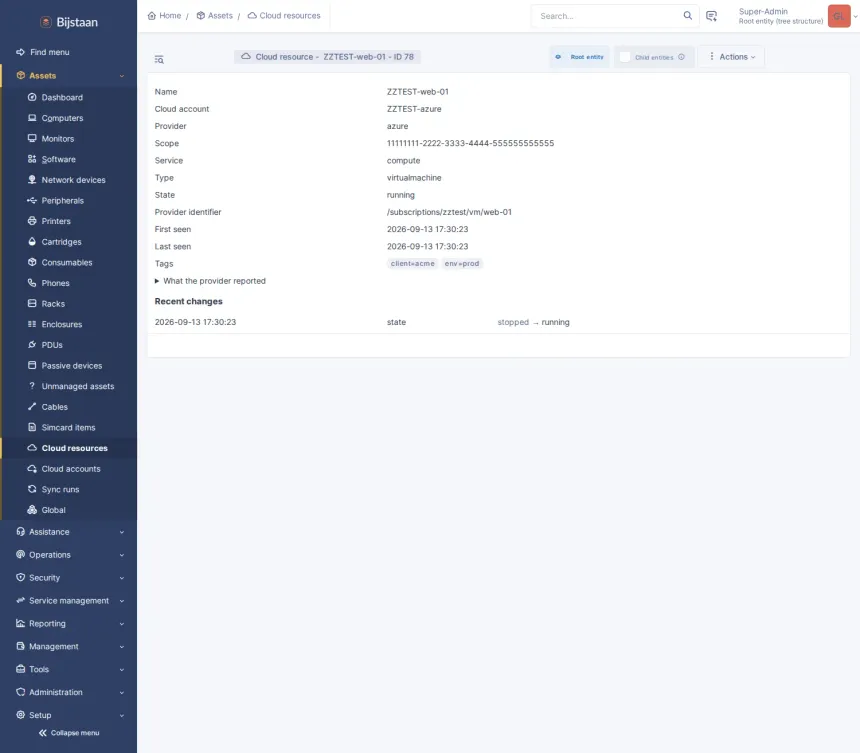
Task: Select the Scope subscription ID value
Action: click(x=471, y=143)
